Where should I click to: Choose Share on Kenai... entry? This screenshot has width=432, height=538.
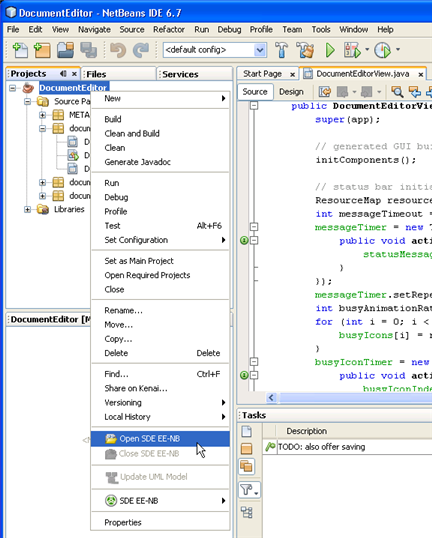(x=160, y=388)
